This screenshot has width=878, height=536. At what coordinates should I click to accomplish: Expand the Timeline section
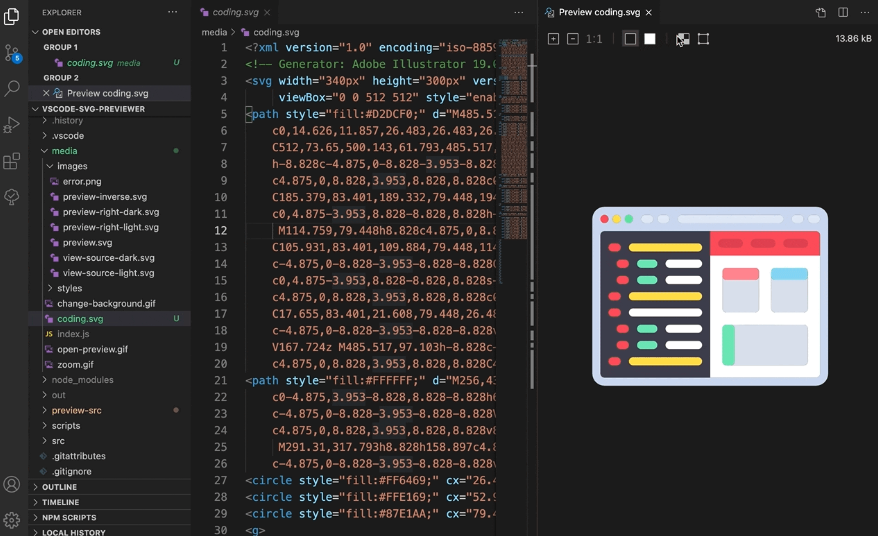coord(109,502)
